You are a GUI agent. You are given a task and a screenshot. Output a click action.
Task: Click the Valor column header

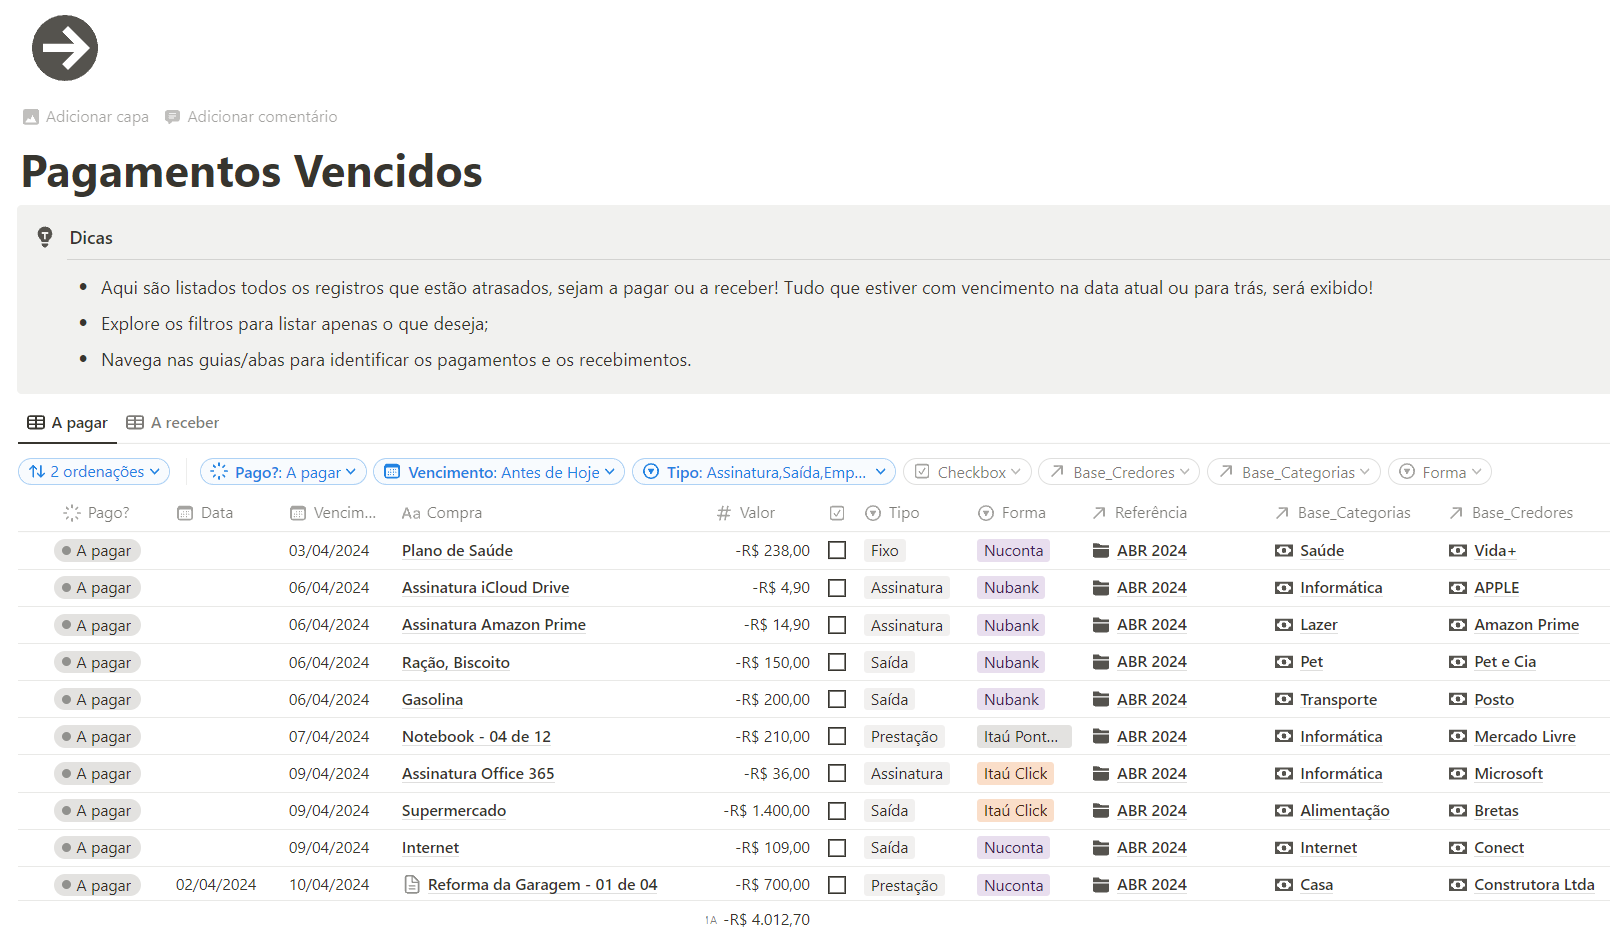[x=756, y=513]
